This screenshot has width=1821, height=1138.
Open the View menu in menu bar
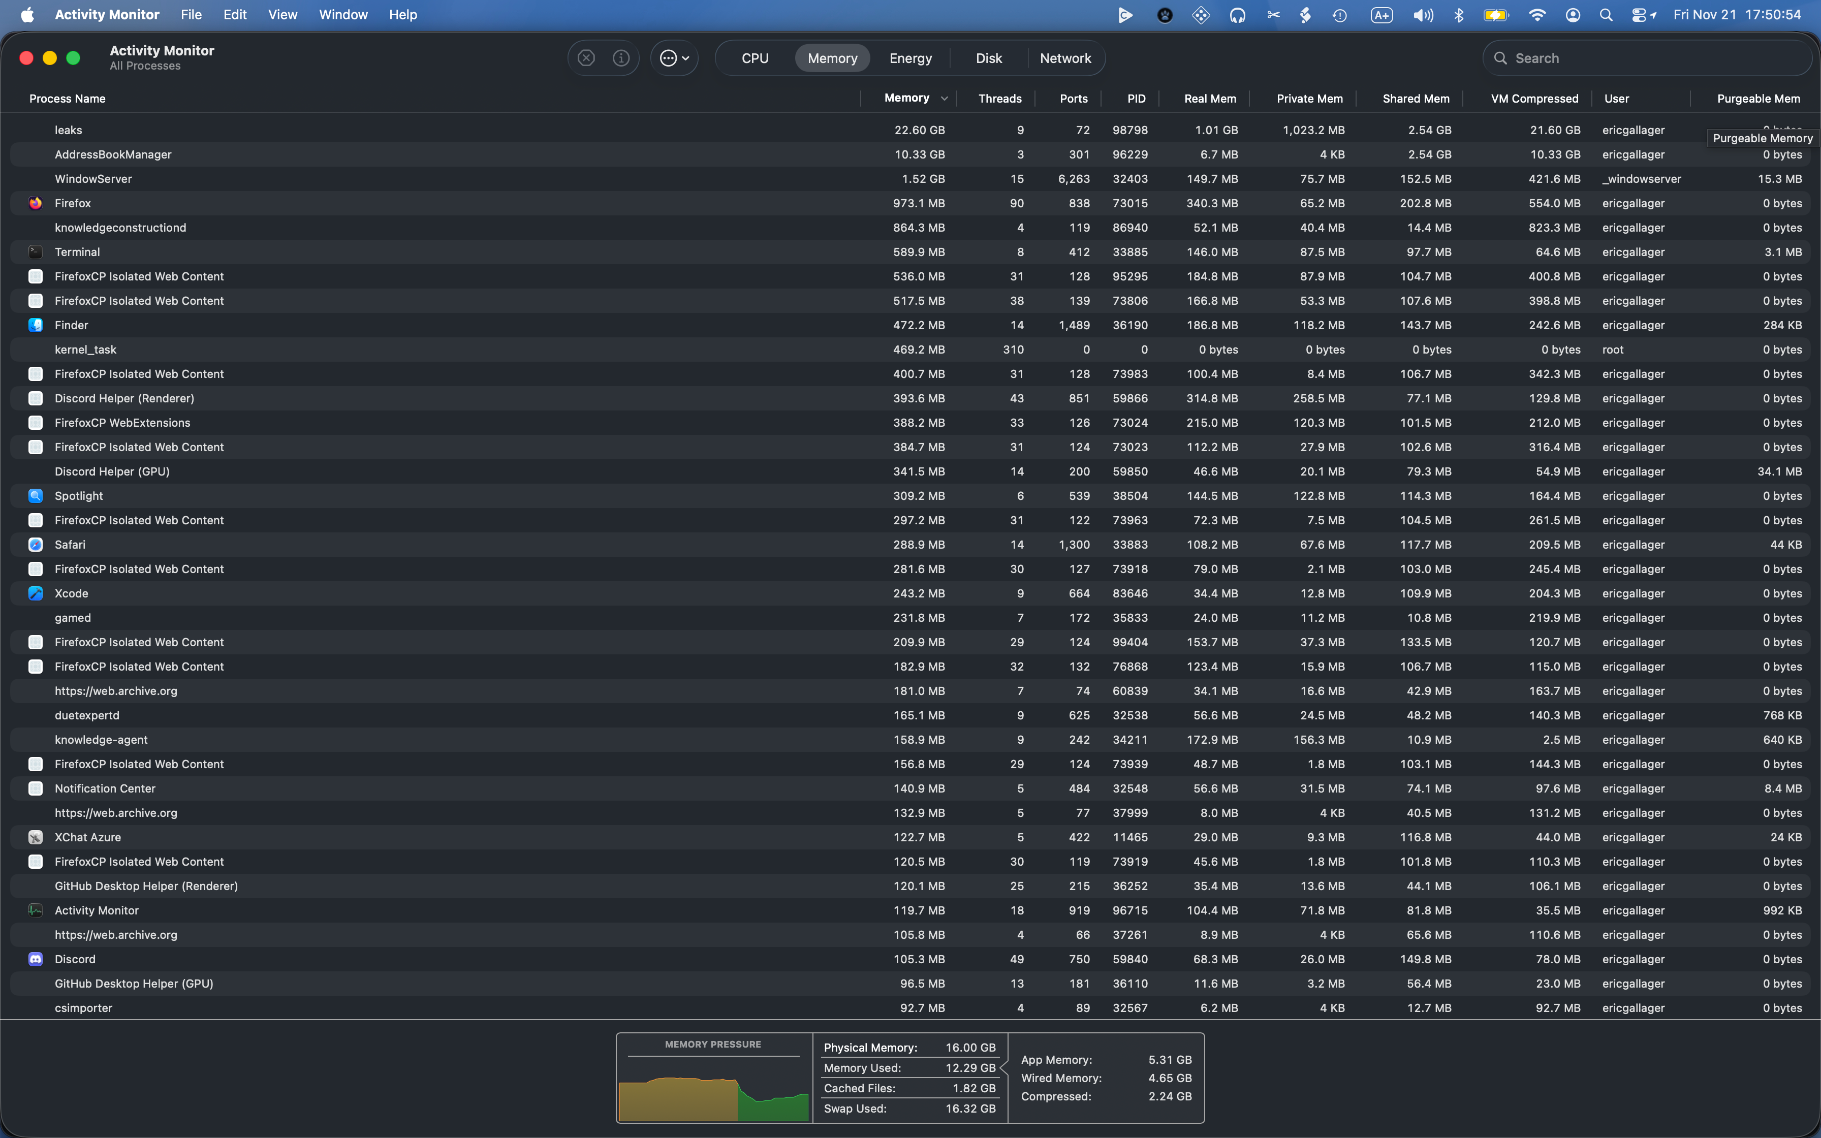282,14
